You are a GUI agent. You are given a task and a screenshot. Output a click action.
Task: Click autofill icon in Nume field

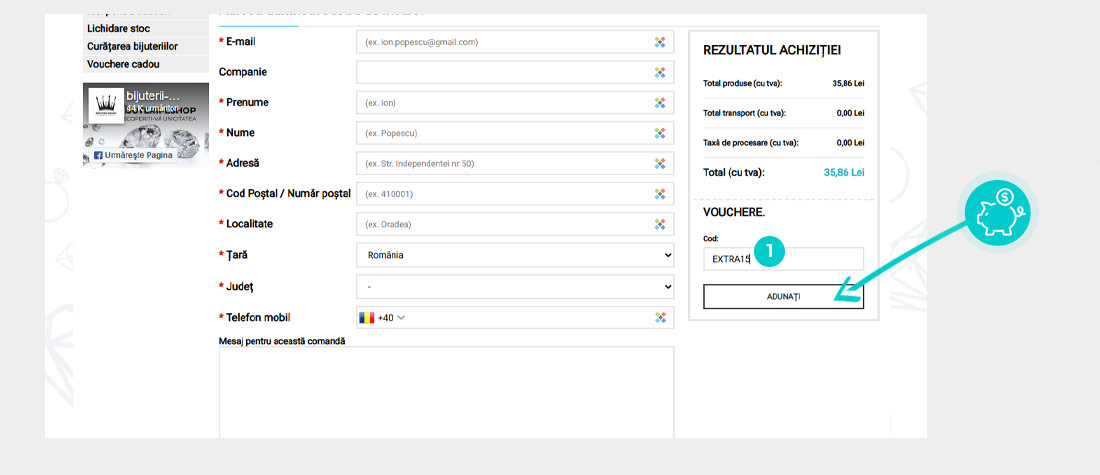click(660, 133)
